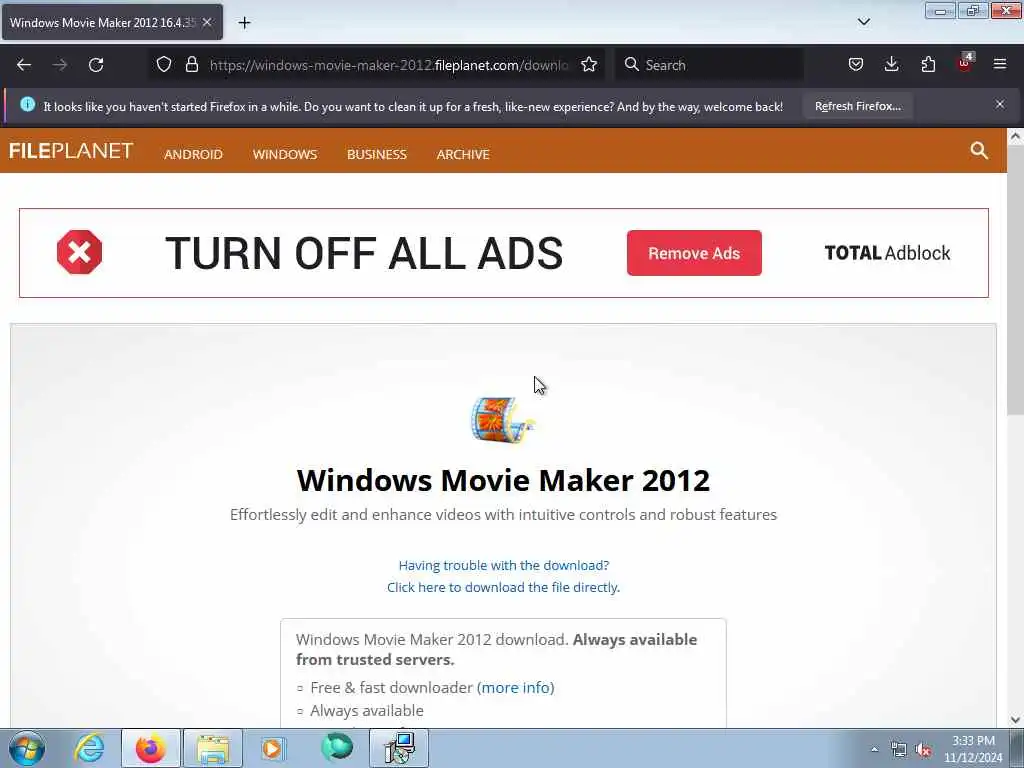Click the red X ad icon

pos(80,252)
